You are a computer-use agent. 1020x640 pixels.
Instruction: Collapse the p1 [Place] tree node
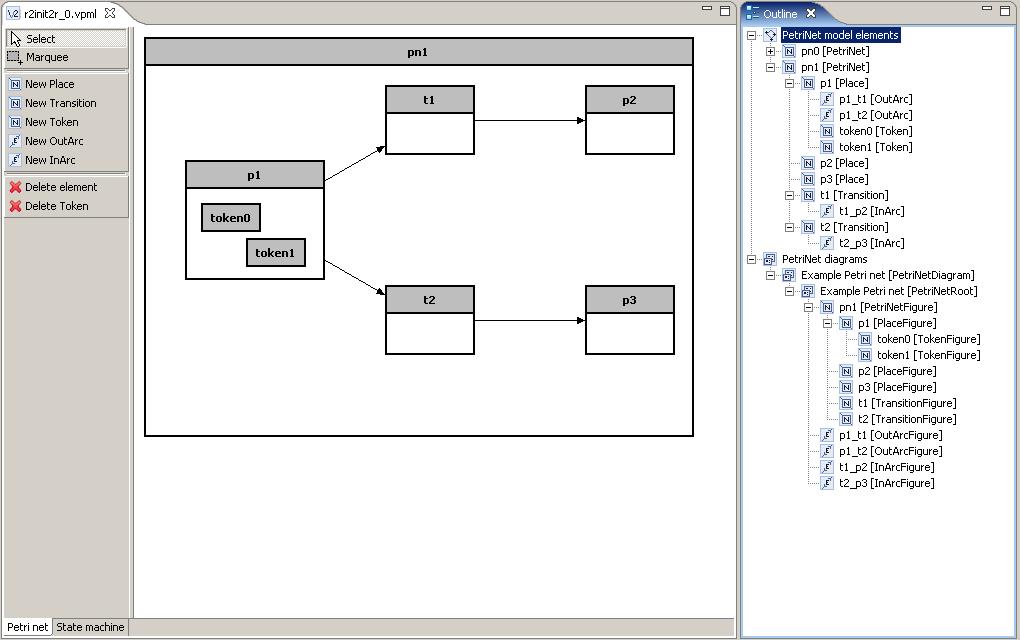[x=789, y=83]
